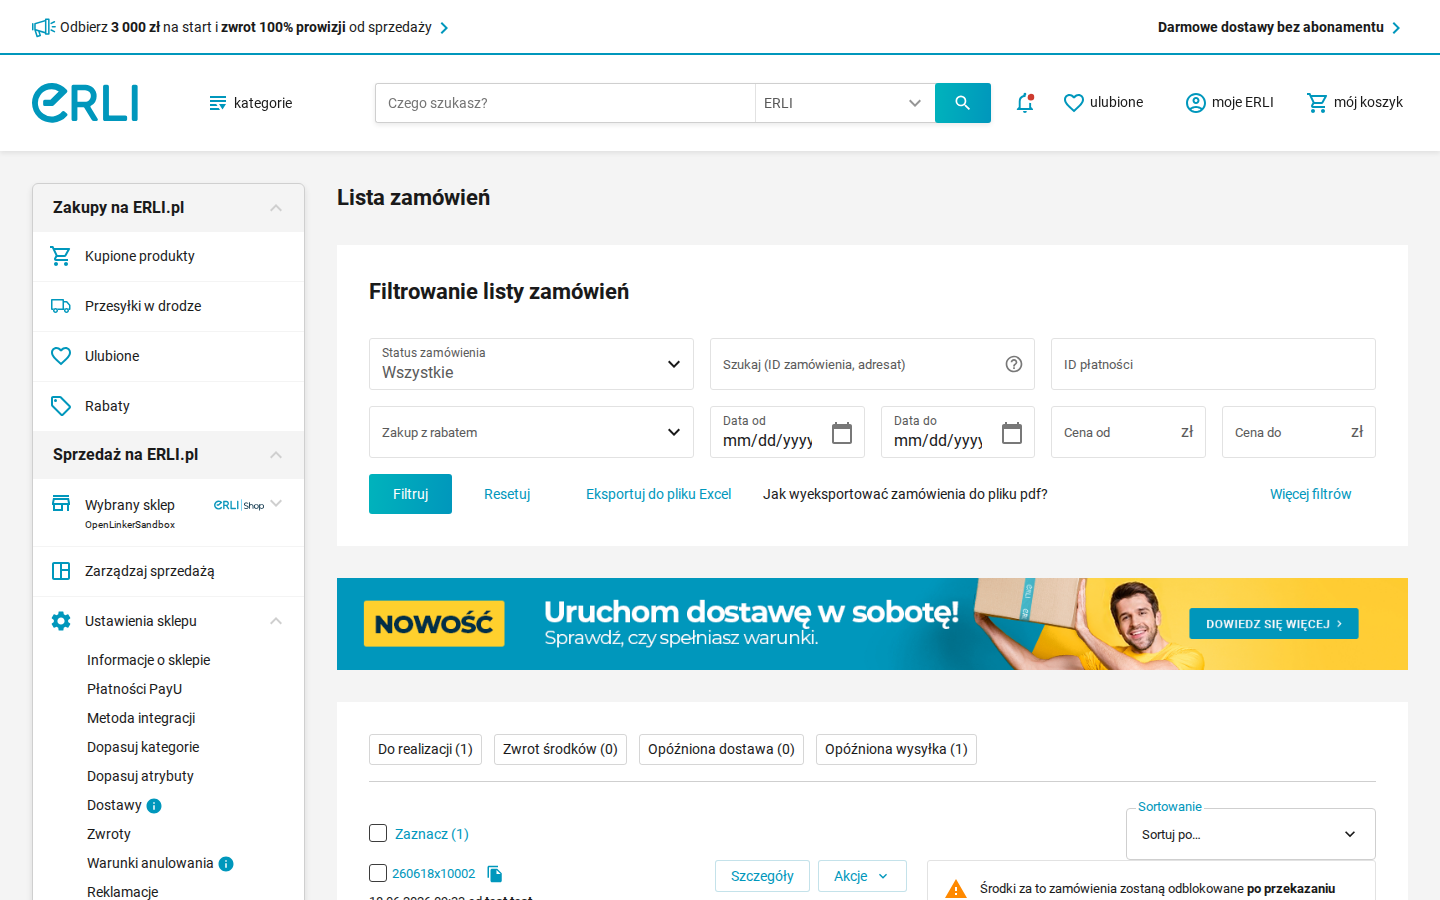Click Więcej filtrów link
1440x900 pixels.
1311,494
